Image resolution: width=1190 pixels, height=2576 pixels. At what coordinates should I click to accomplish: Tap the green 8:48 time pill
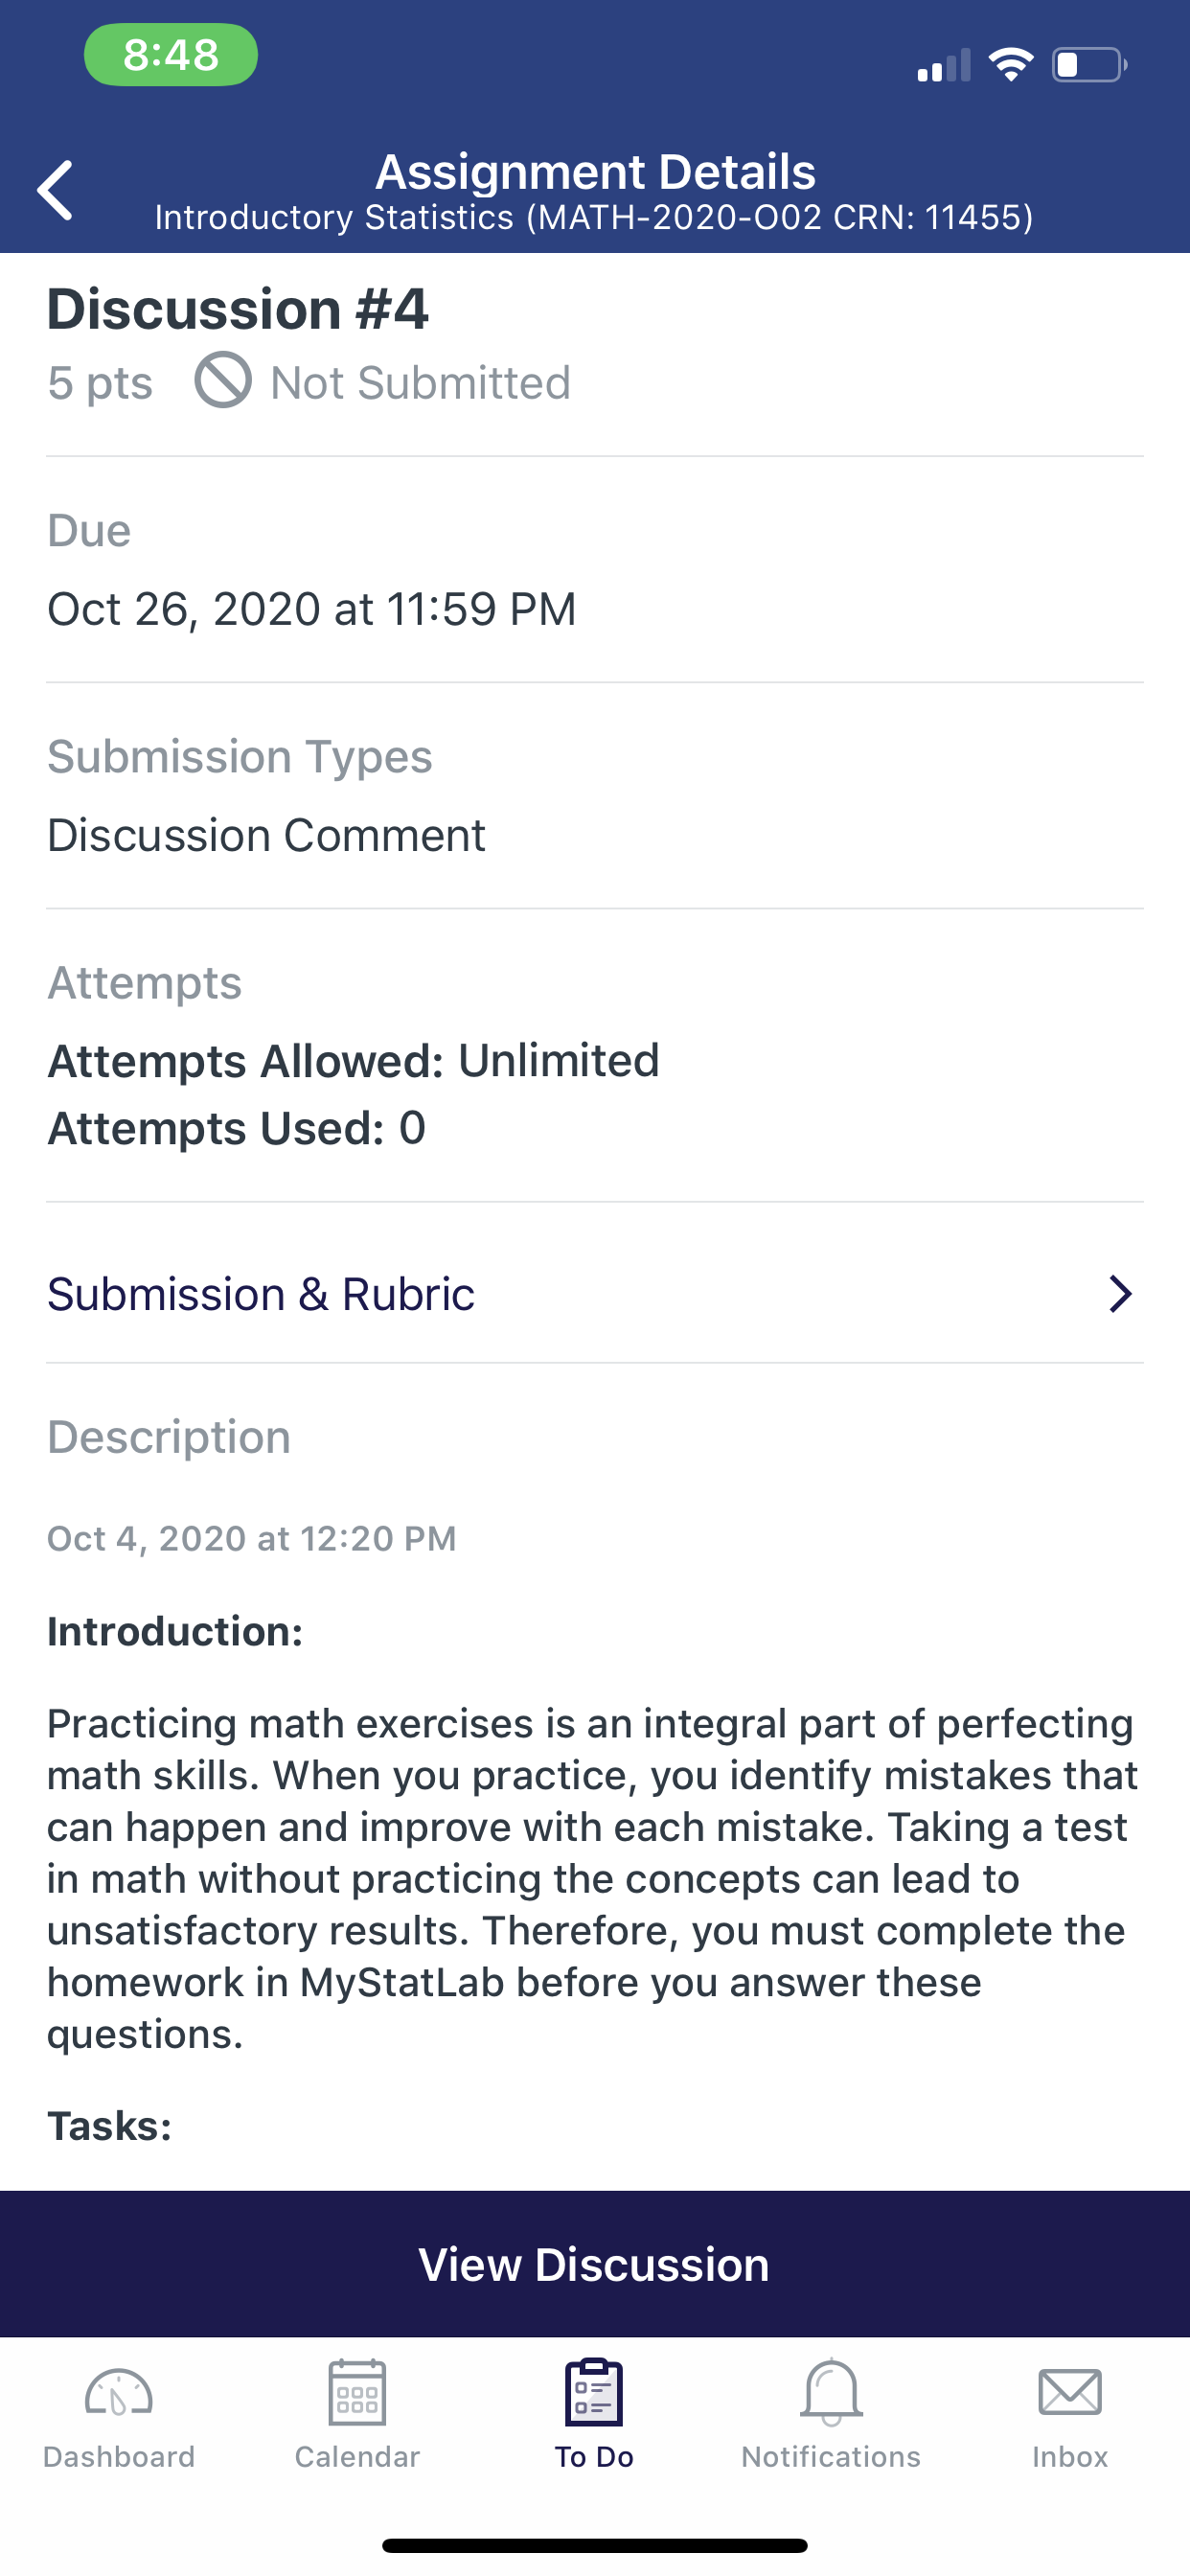click(171, 55)
